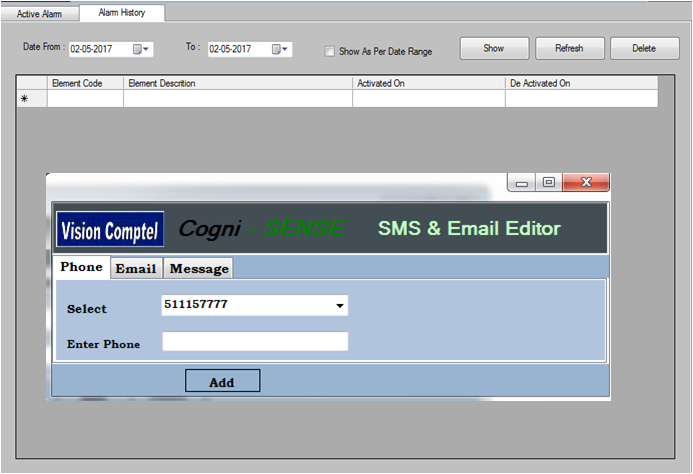Viewport: 693px width, 474px height.
Task: Click the calendar icon in Date From field
Action: 137,49
